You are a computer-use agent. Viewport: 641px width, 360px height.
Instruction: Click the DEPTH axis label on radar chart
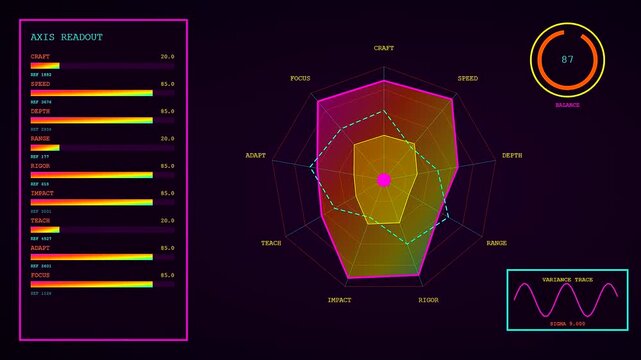coord(512,156)
